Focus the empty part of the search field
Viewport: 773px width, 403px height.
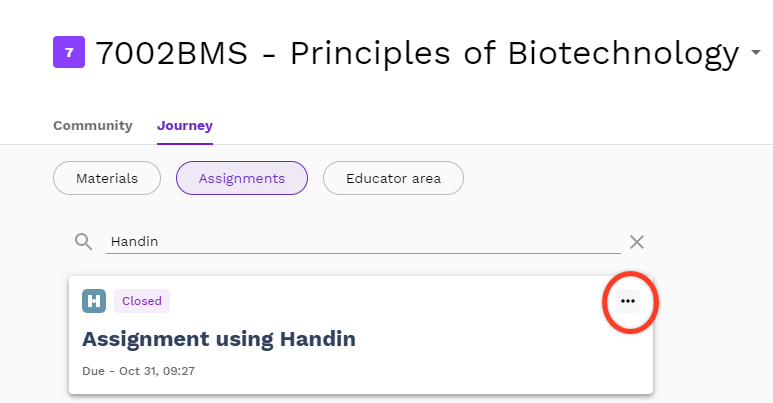point(389,241)
